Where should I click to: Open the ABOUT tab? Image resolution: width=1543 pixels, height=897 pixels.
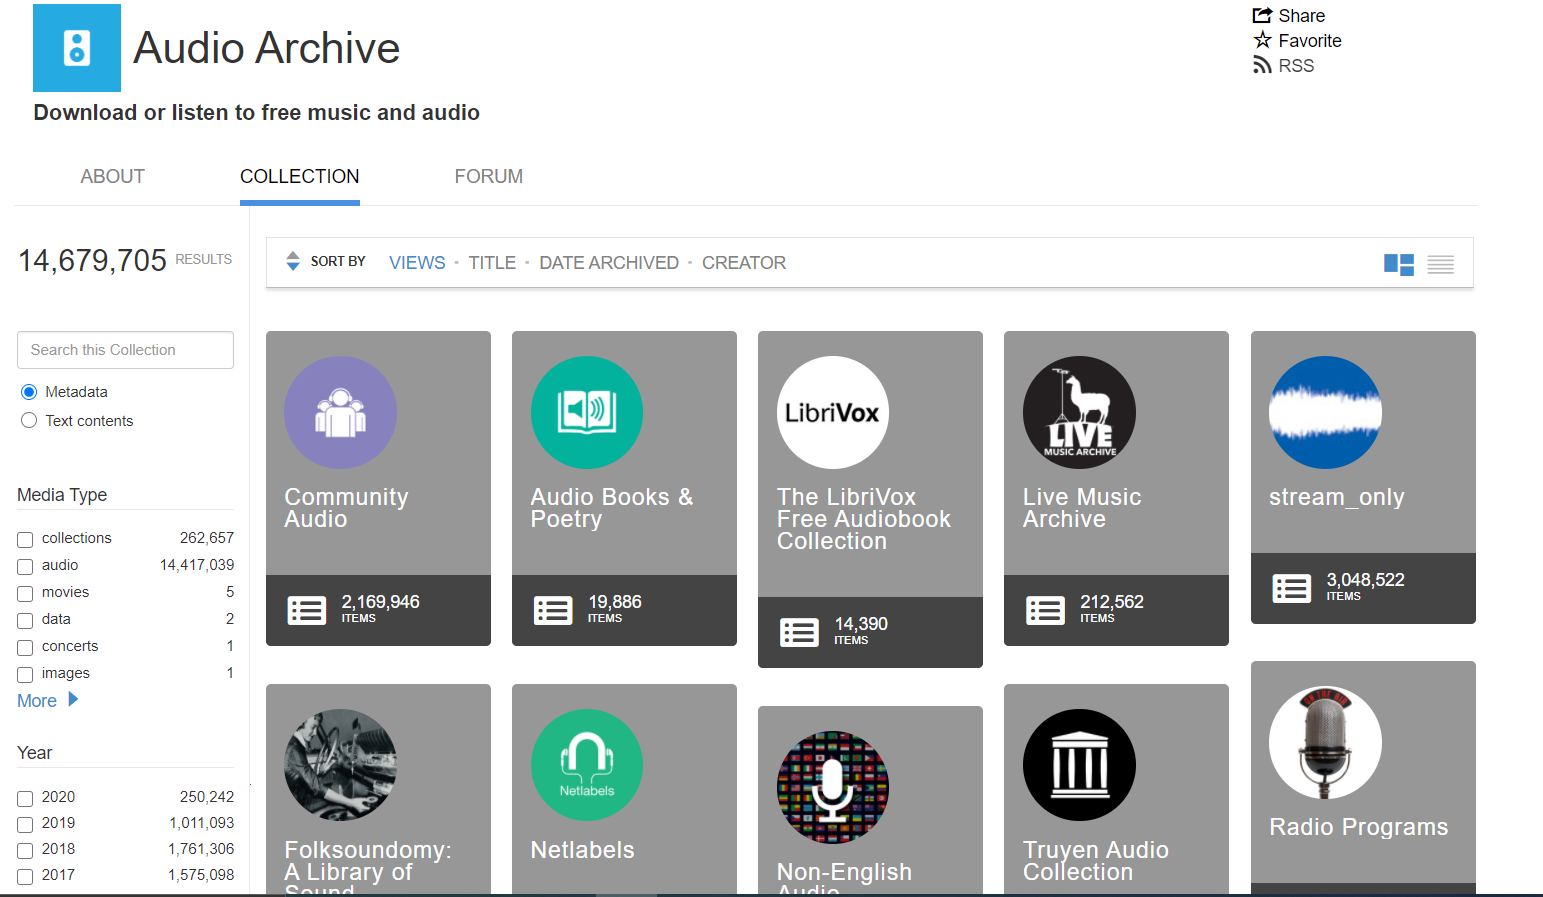point(112,176)
